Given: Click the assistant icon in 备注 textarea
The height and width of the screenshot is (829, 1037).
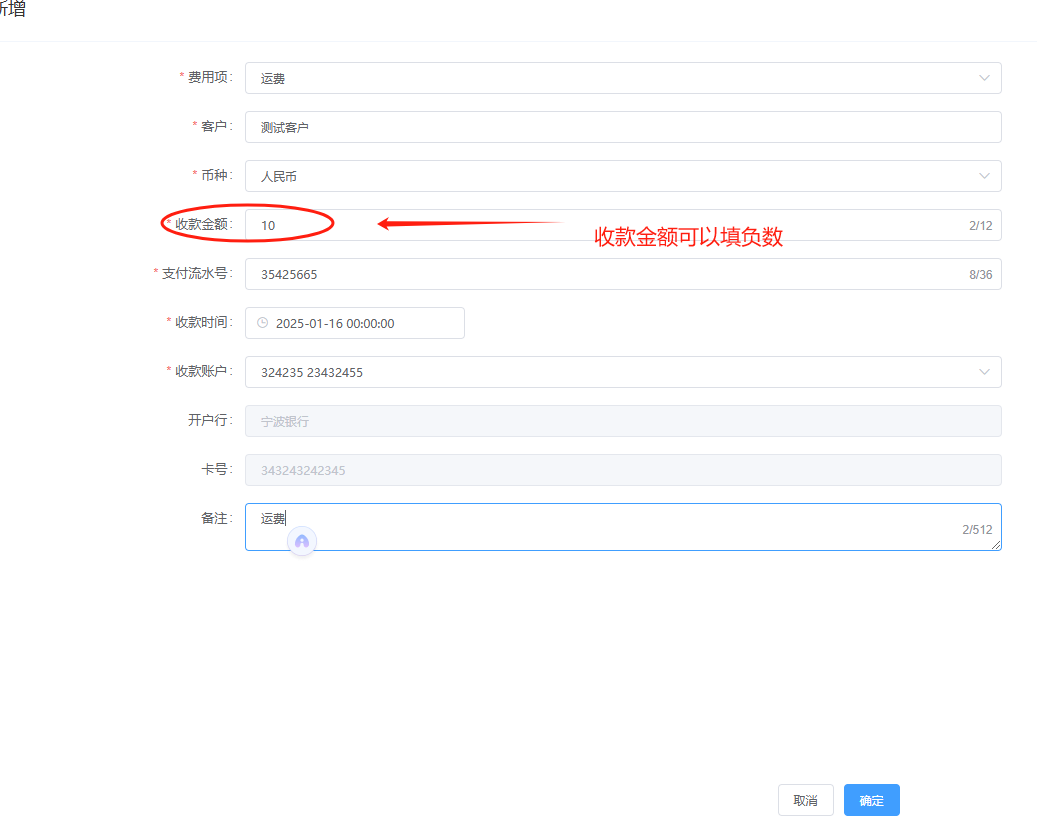Looking at the screenshot, I should pos(302,542).
